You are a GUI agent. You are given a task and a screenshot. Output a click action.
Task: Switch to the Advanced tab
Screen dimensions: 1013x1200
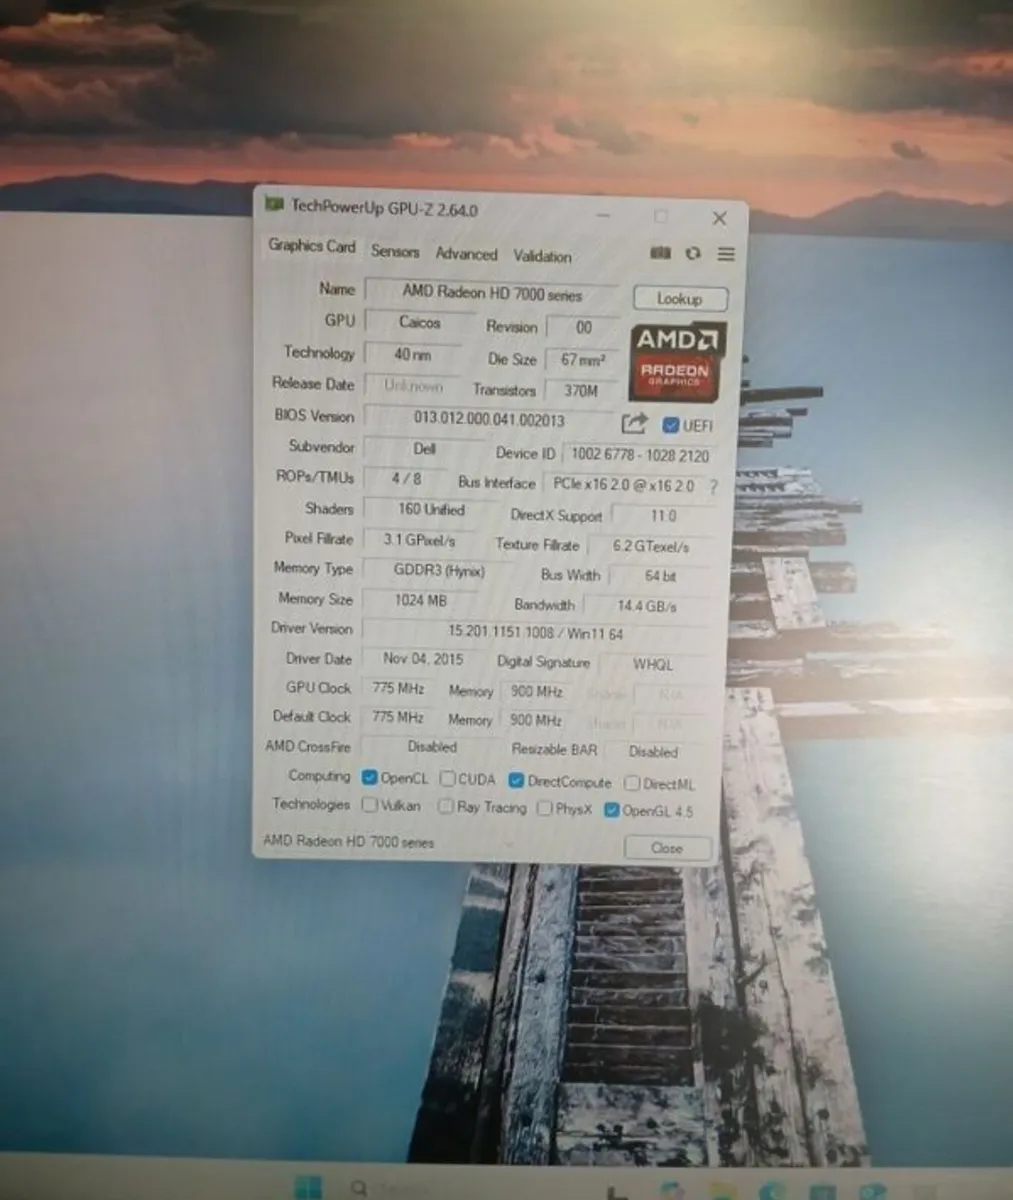coord(466,254)
